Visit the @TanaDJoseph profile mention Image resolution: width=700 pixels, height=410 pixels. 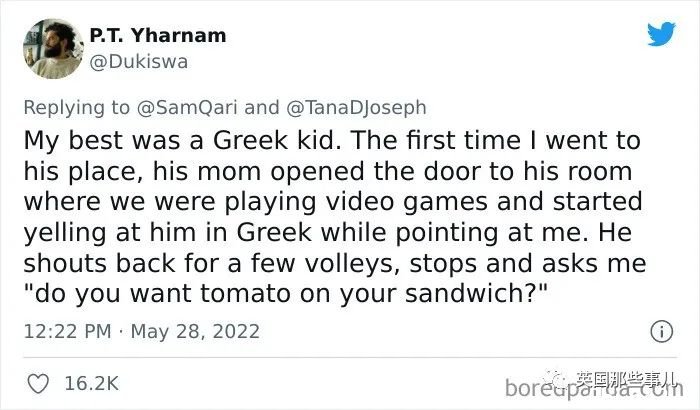(x=356, y=108)
